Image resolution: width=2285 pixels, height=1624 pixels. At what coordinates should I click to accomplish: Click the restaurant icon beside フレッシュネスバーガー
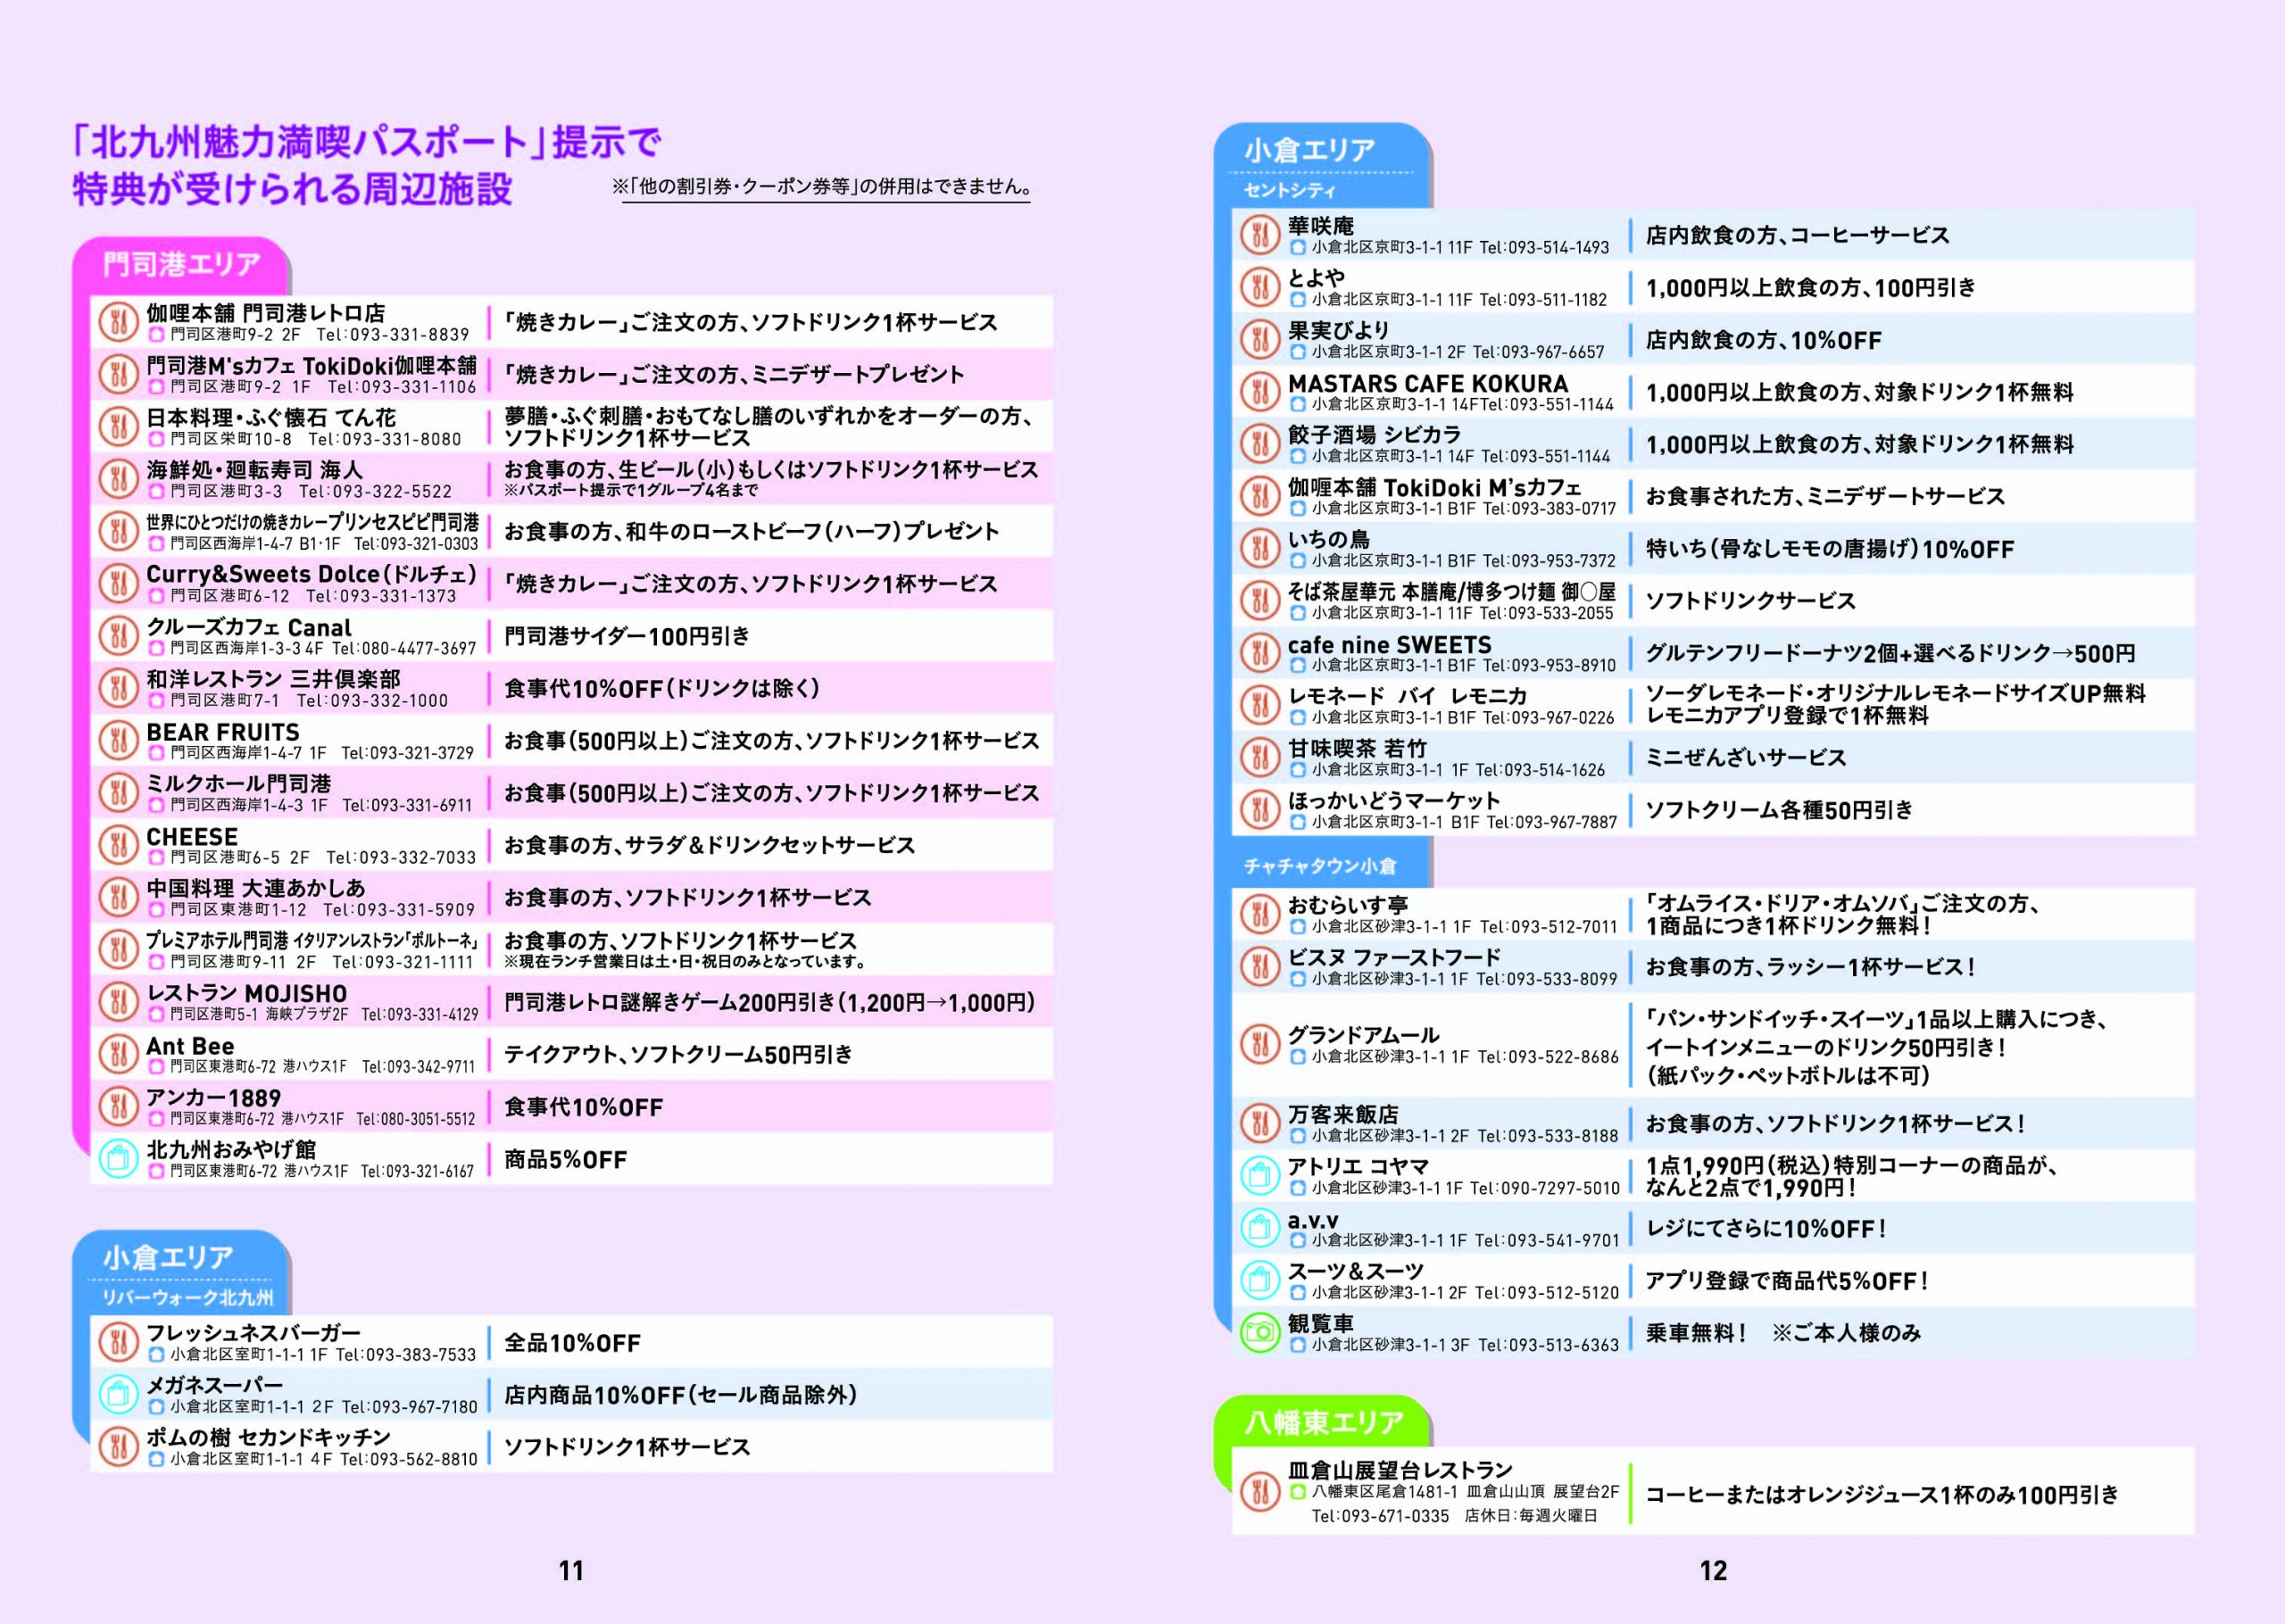click(118, 1342)
